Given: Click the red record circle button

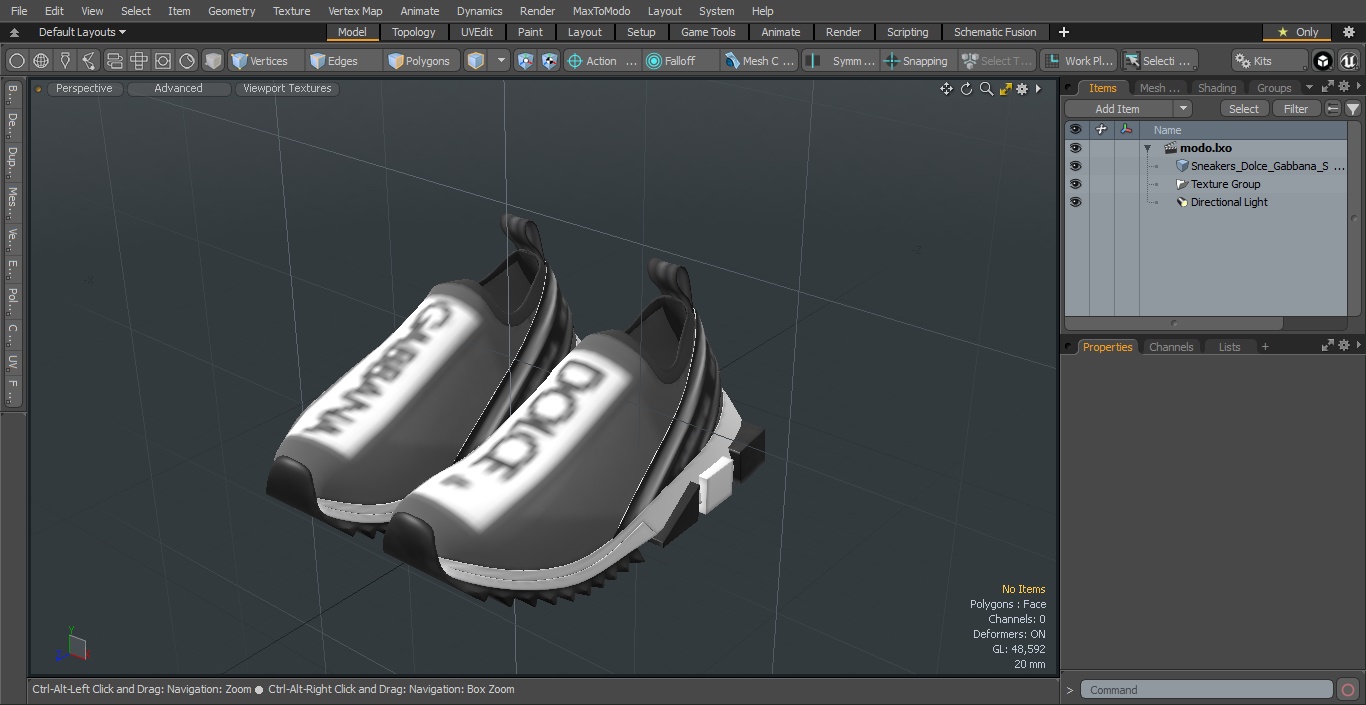Looking at the screenshot, I should (x=1348, y=690).
